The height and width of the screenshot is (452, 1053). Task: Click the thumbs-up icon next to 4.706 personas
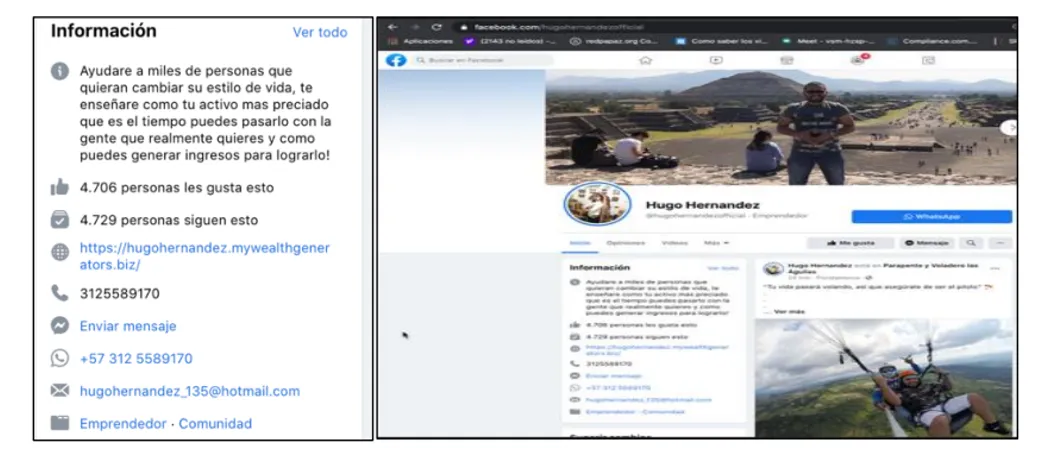point(60,188)
